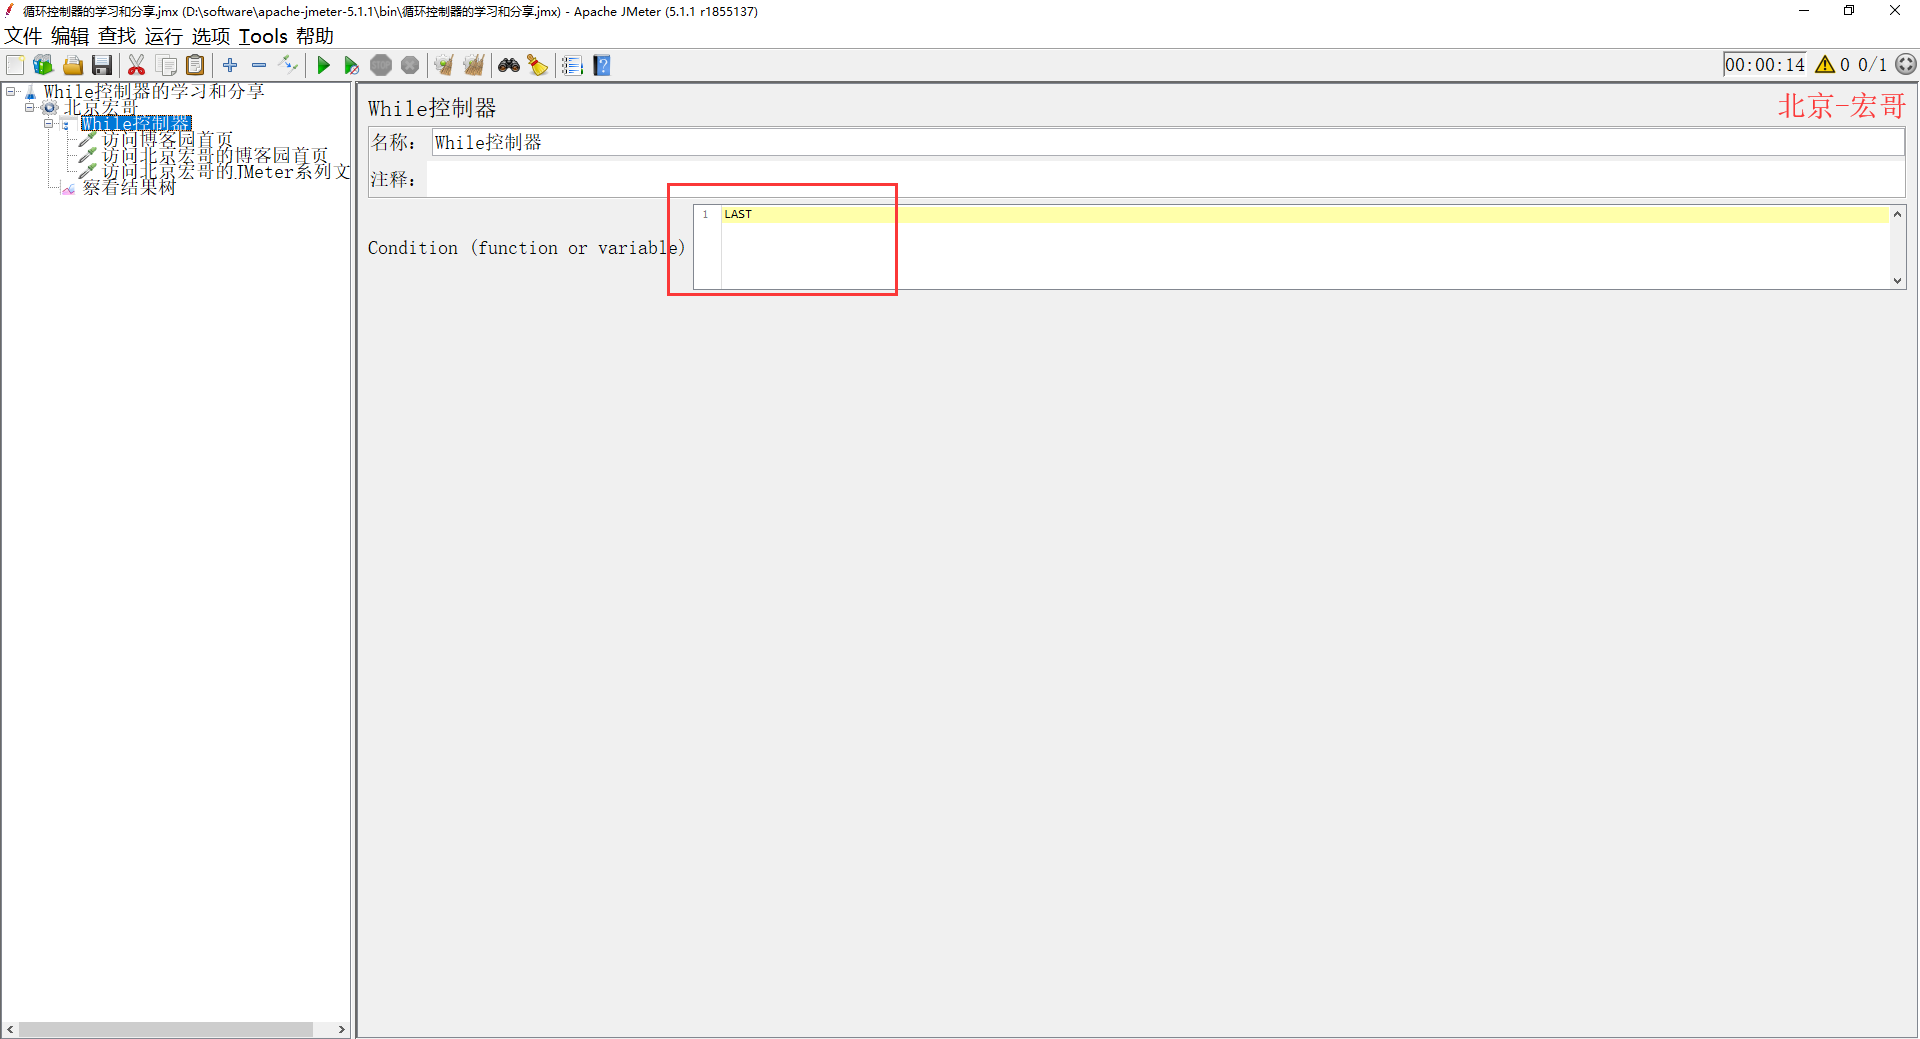
Task: Start test with no pauses
Action: pos(352,65)
